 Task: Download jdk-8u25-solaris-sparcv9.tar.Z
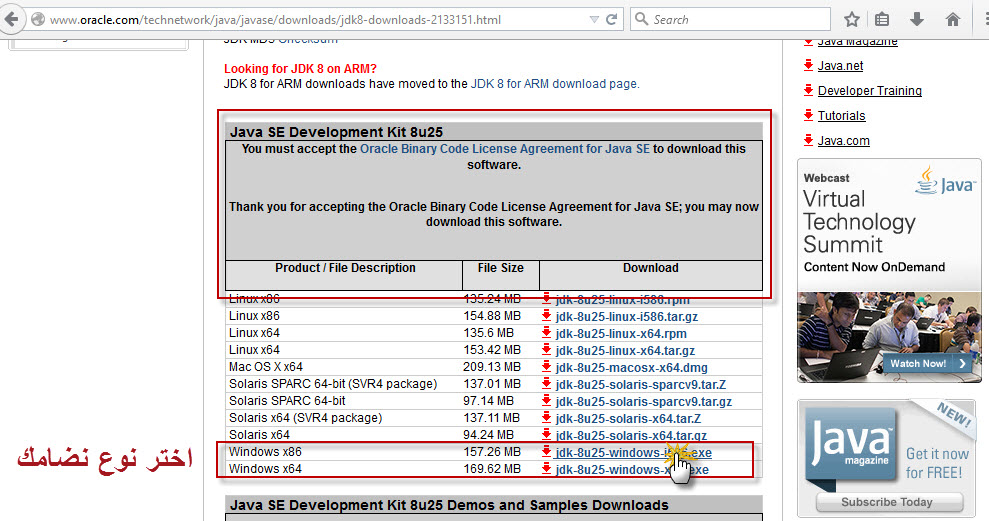tap(640, 385)
